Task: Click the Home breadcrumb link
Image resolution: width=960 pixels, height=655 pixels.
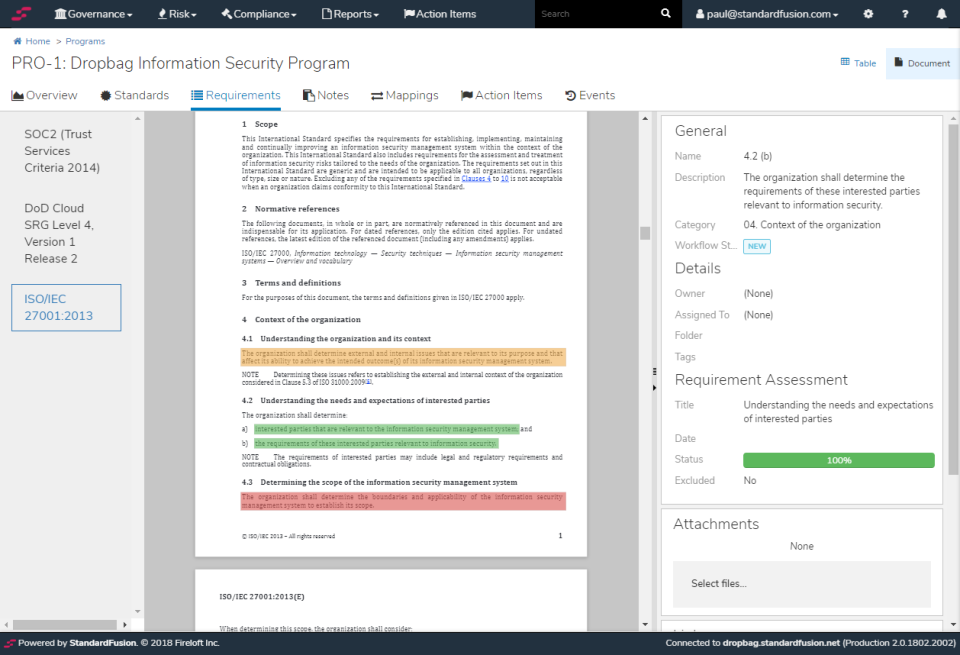Action: point(37,41)
